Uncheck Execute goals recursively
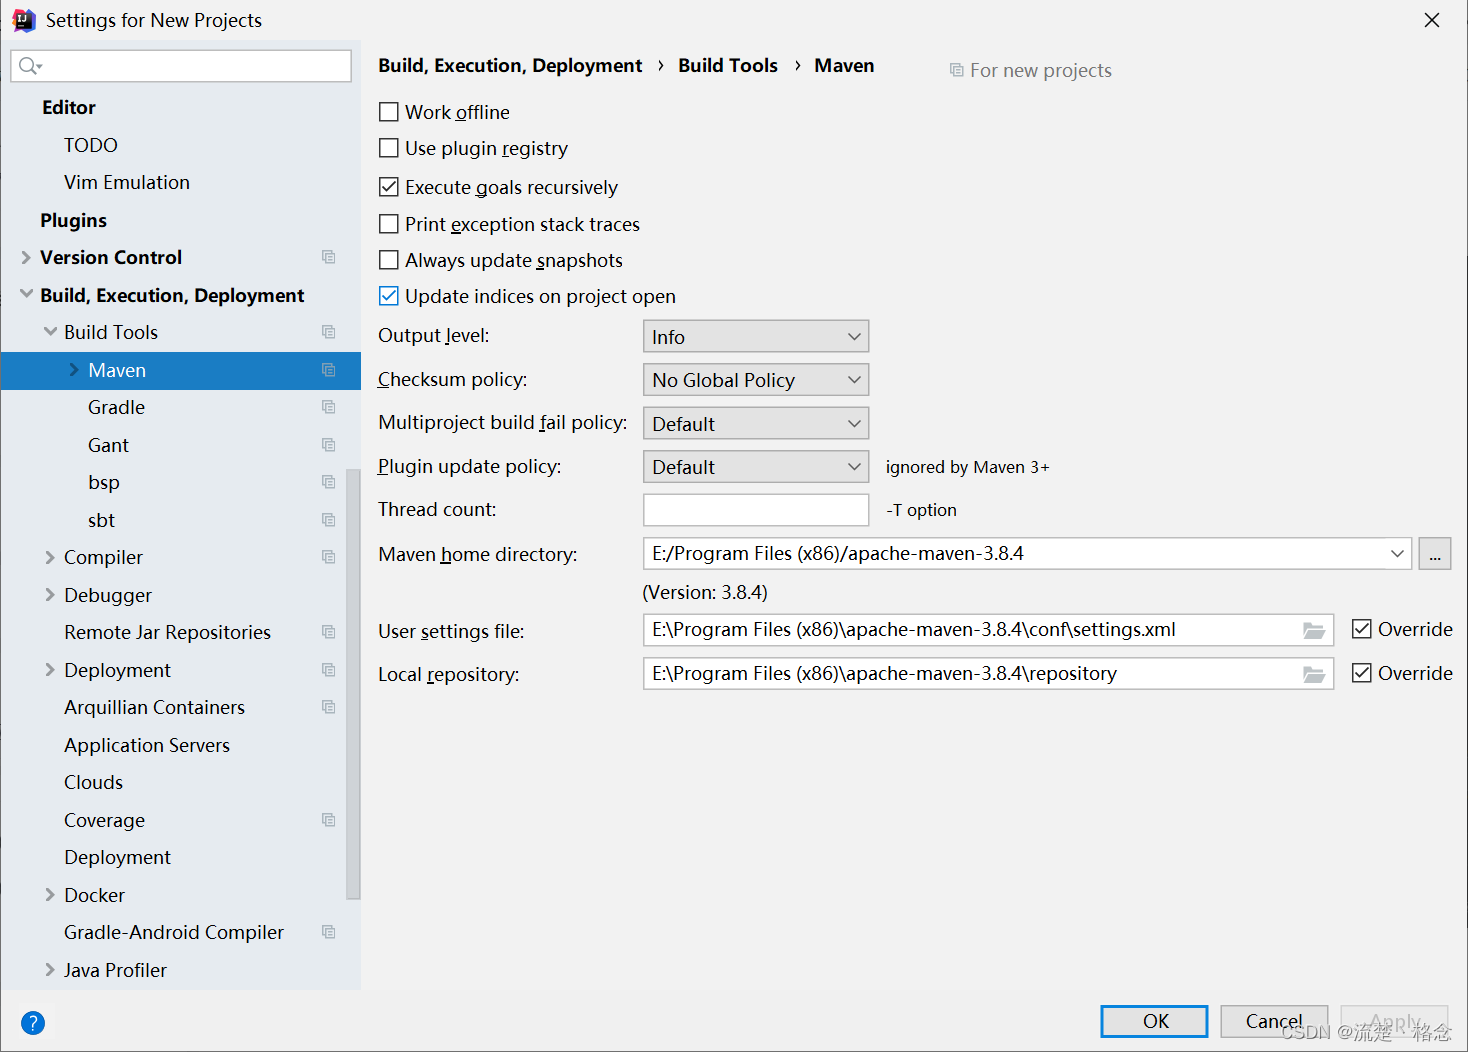Screen dimensions: 1468x1052 pyautogui.click(x=389, y=187)
